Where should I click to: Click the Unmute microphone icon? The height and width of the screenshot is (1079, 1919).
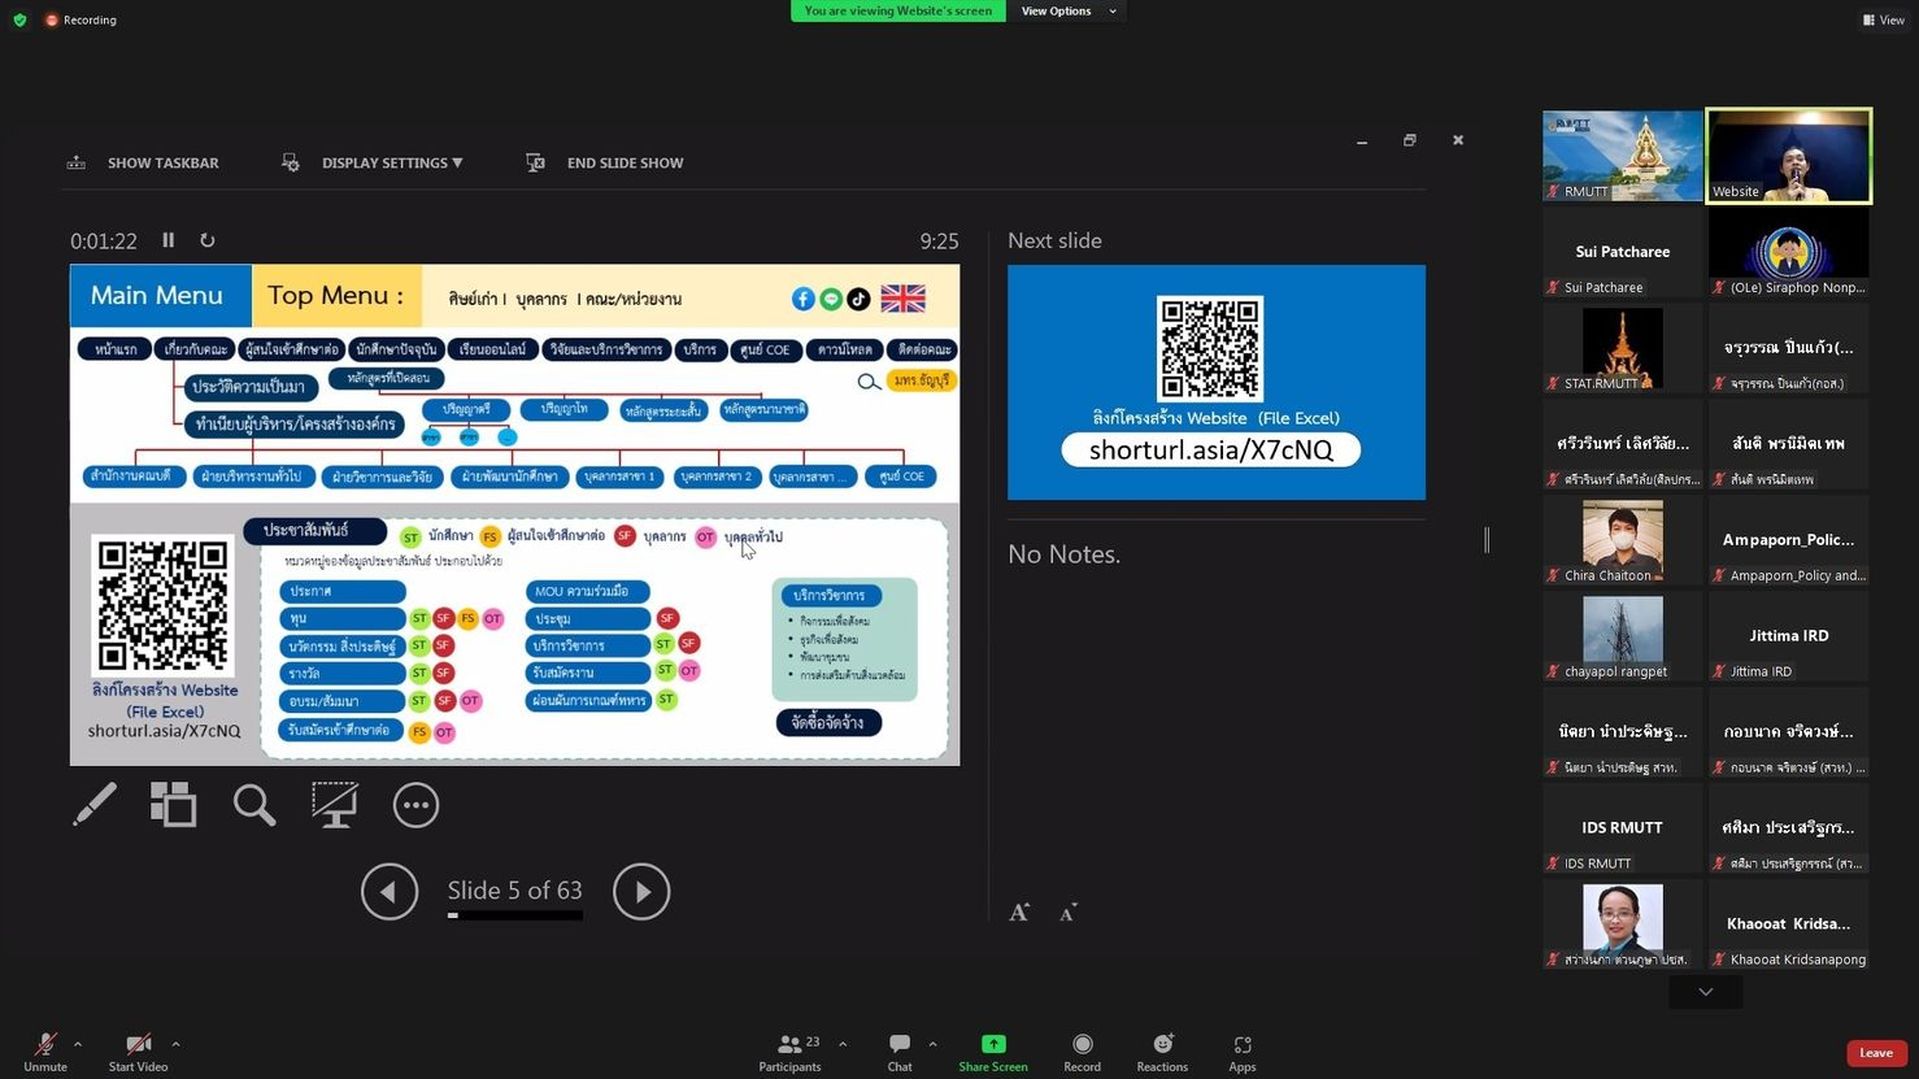coord(45,1045)
